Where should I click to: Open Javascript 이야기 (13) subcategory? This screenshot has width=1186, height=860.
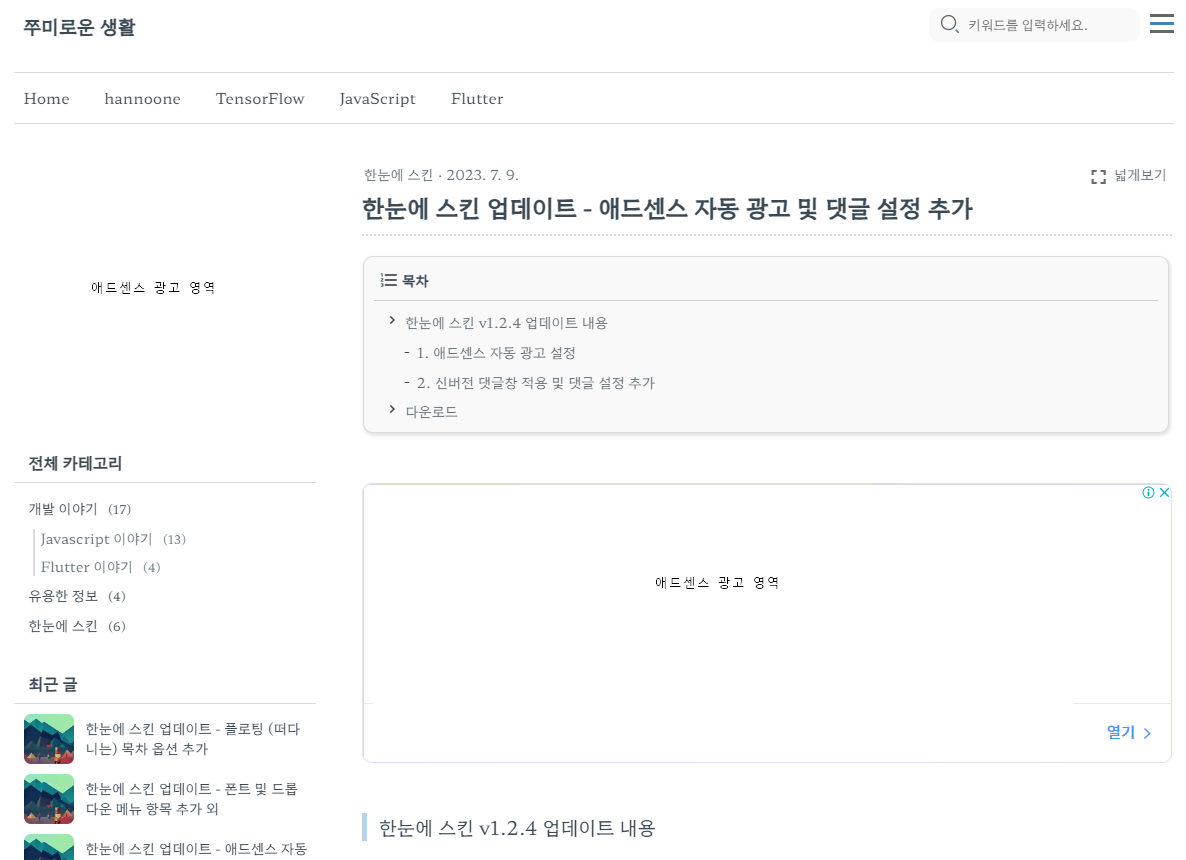tap(113, 539)
